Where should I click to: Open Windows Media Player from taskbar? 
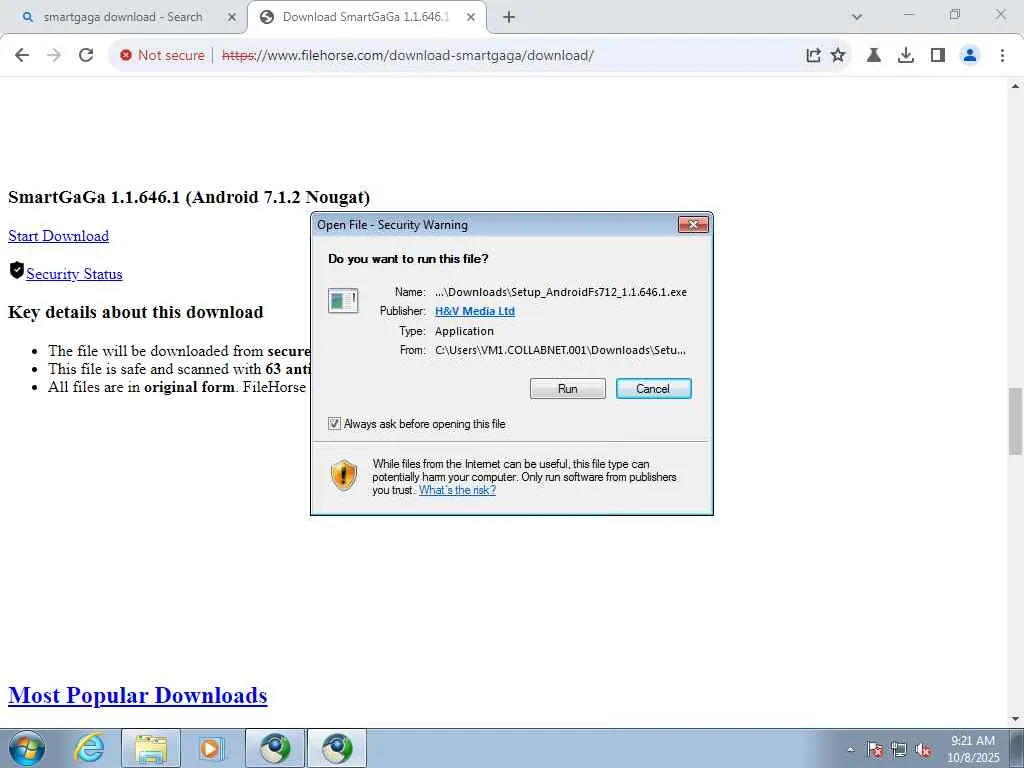point(211,748)
